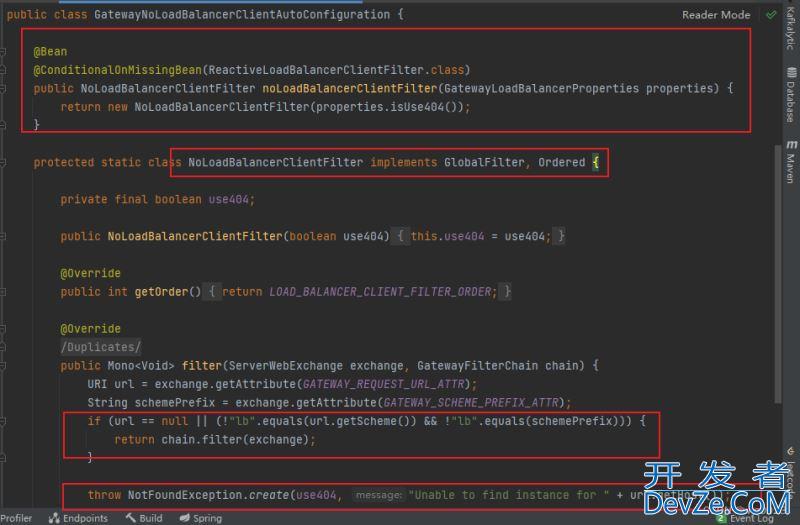Click ReactiveLoadBalancerClientFilter.class reference
800x525 pixels.
(x=336, y=70)
